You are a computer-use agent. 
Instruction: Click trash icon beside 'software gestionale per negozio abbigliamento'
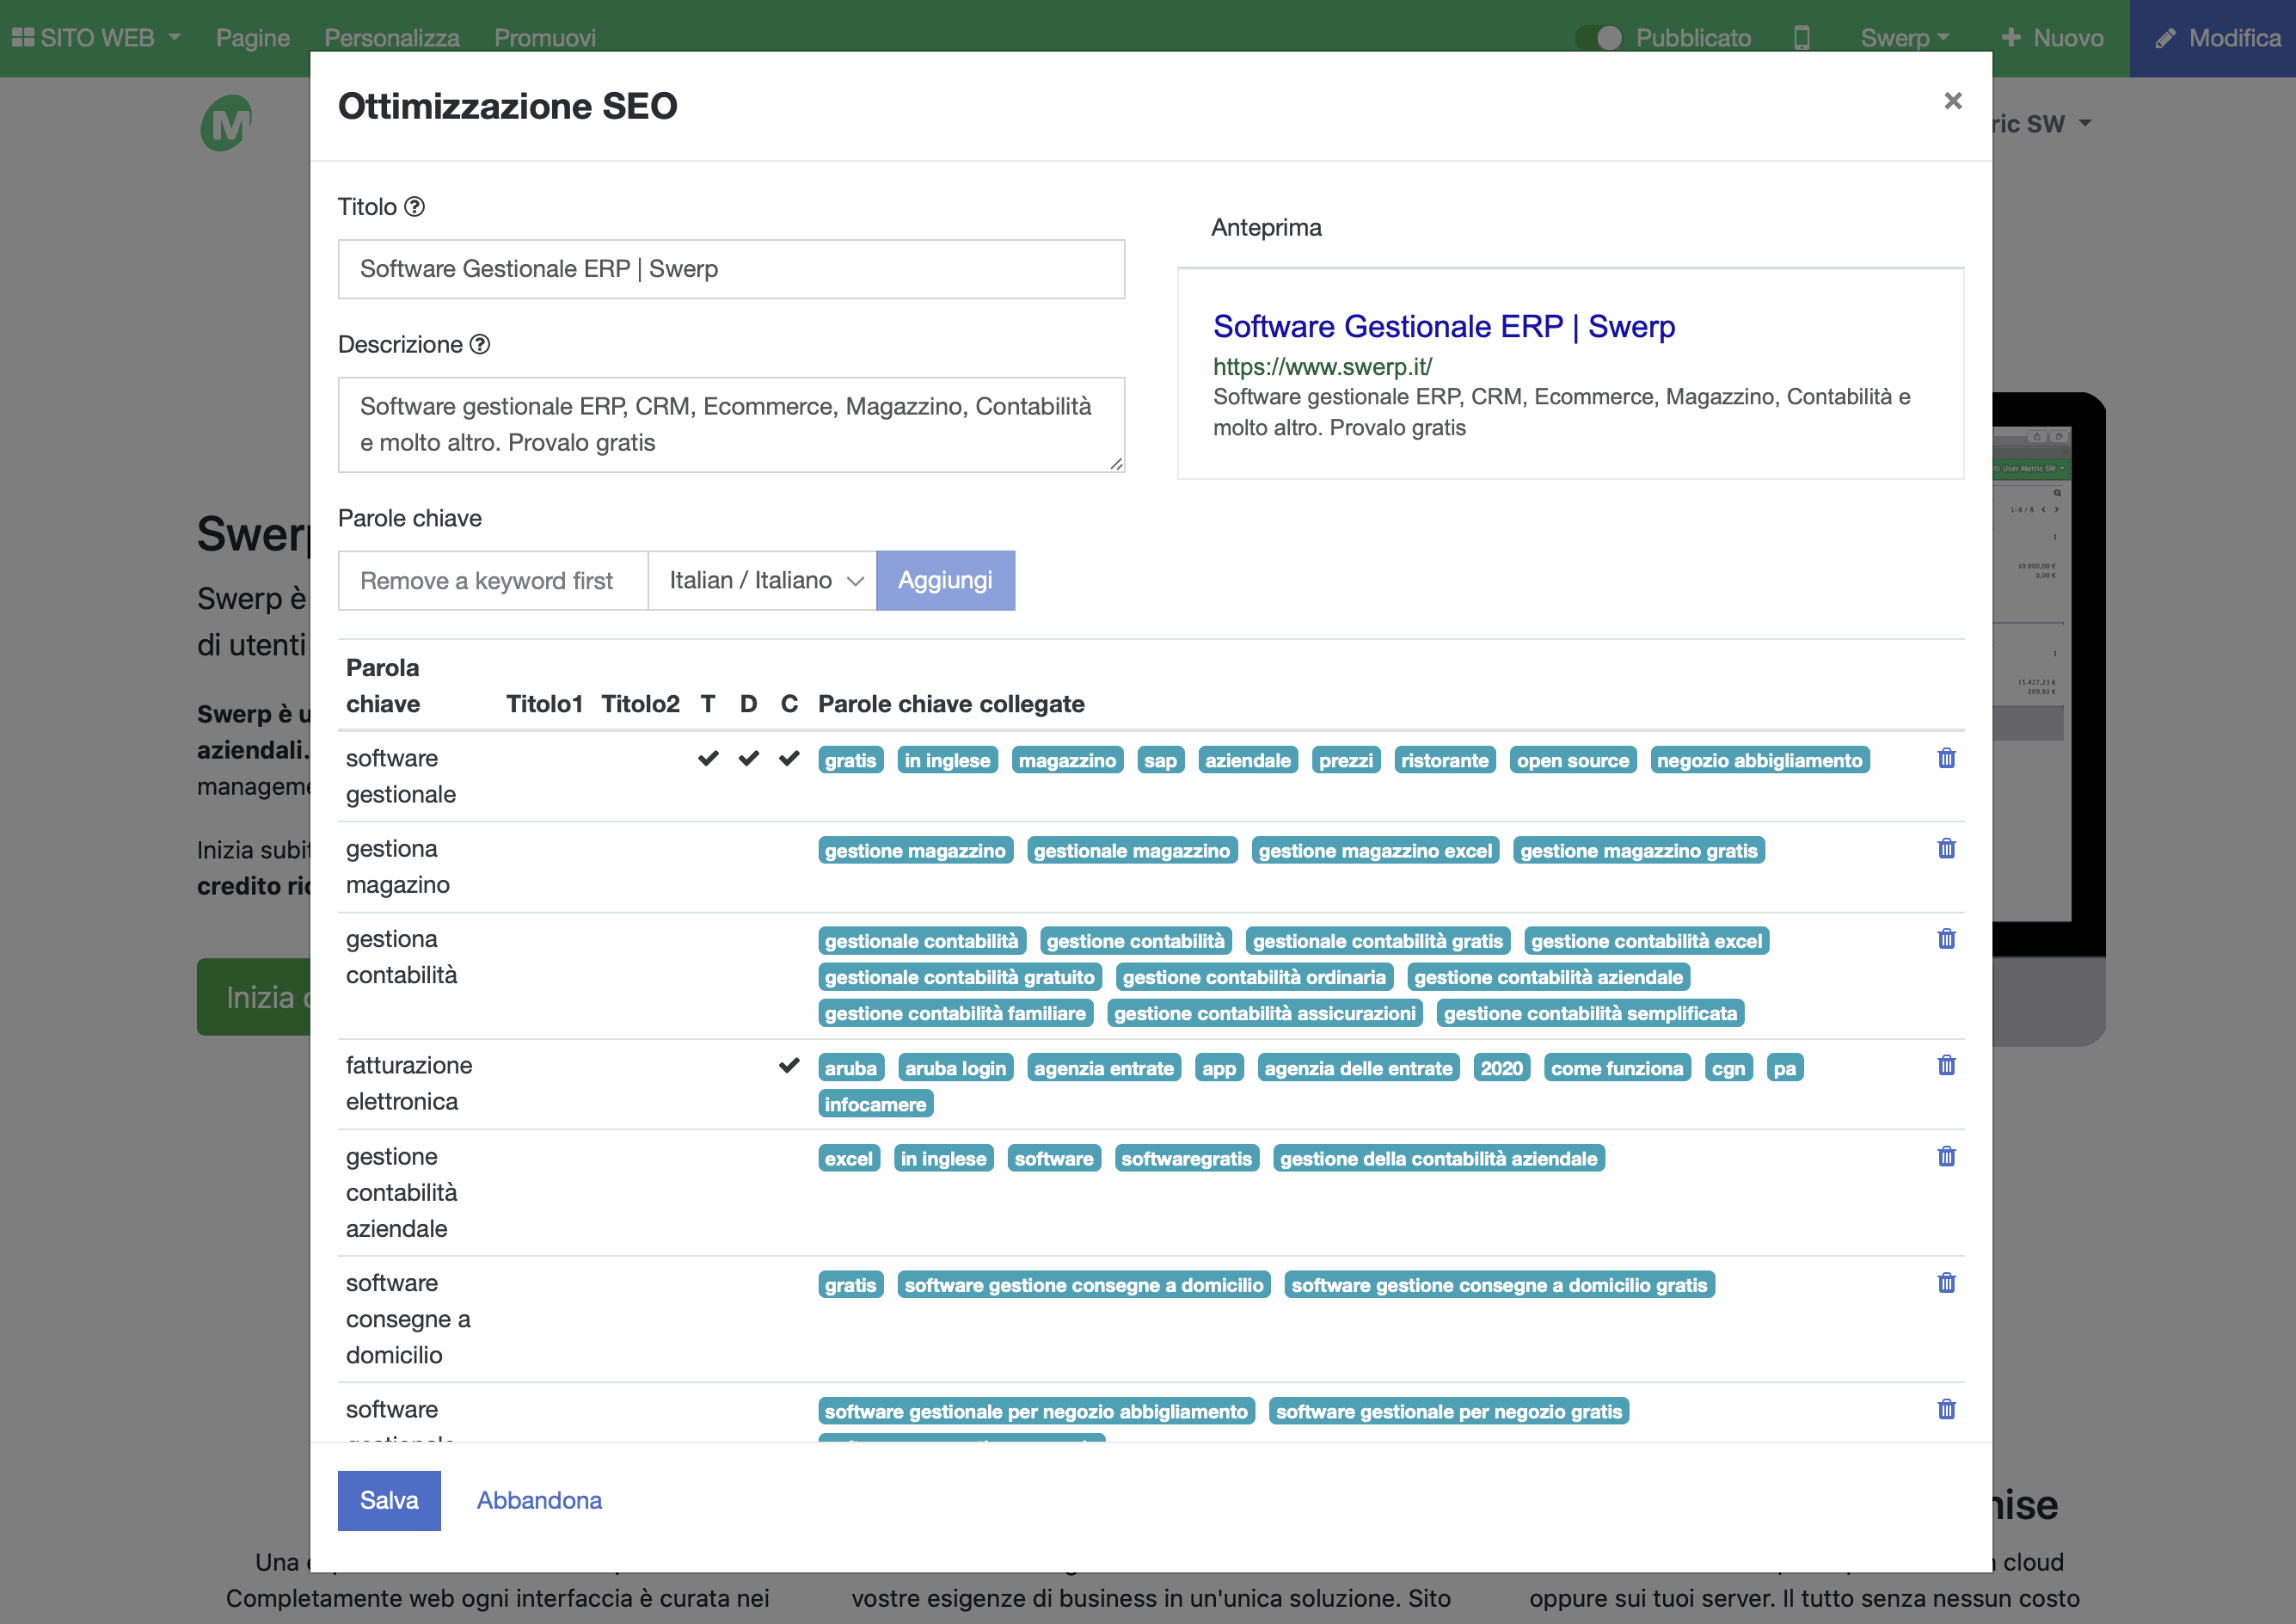pyautogui.click(x=1946, y=1409)
